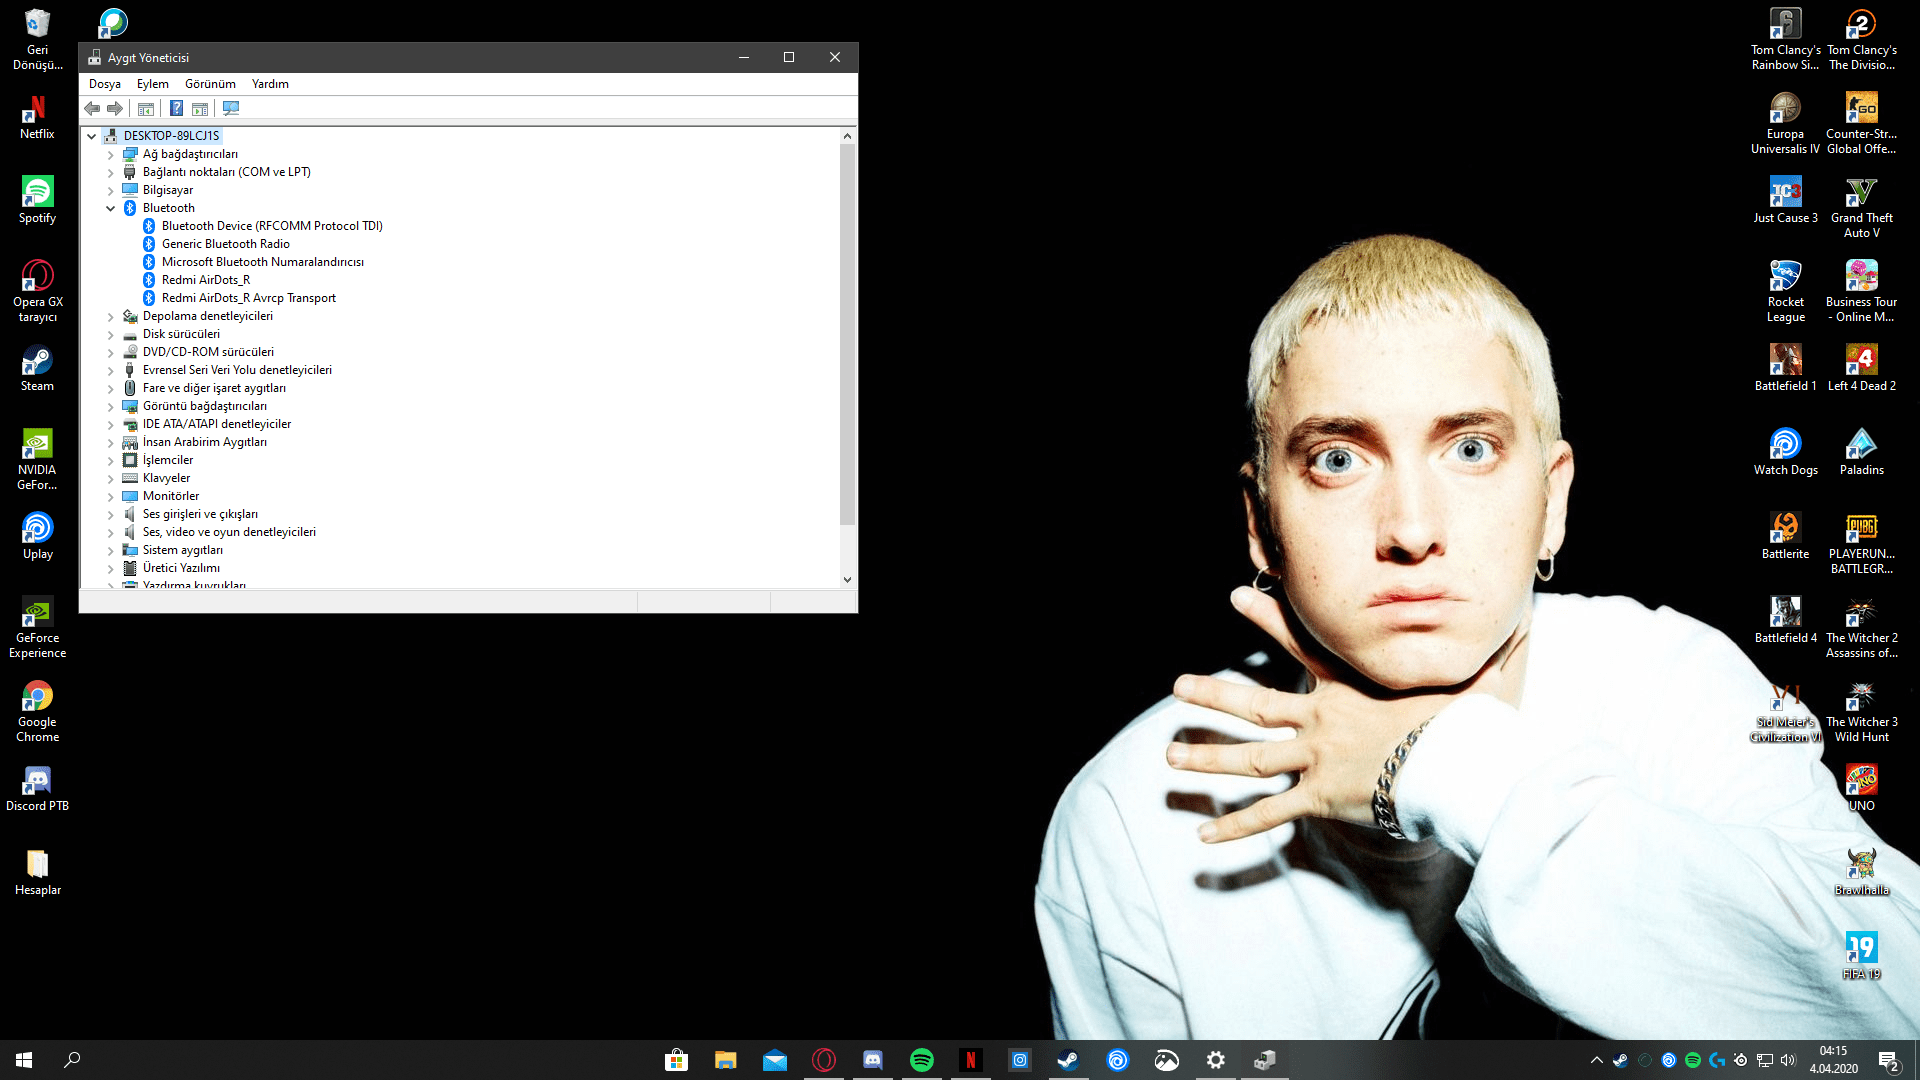The width and height of the screenshot is (1920, 1080).
Task: Open Spotify from the taskbar
Action: [x=921, y=1060]
